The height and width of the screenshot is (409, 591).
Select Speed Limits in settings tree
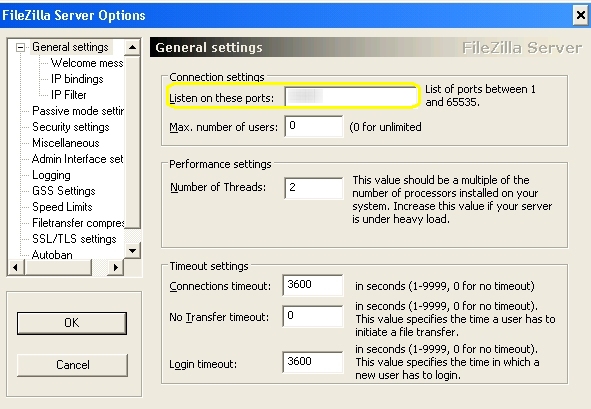click(62, 207)
